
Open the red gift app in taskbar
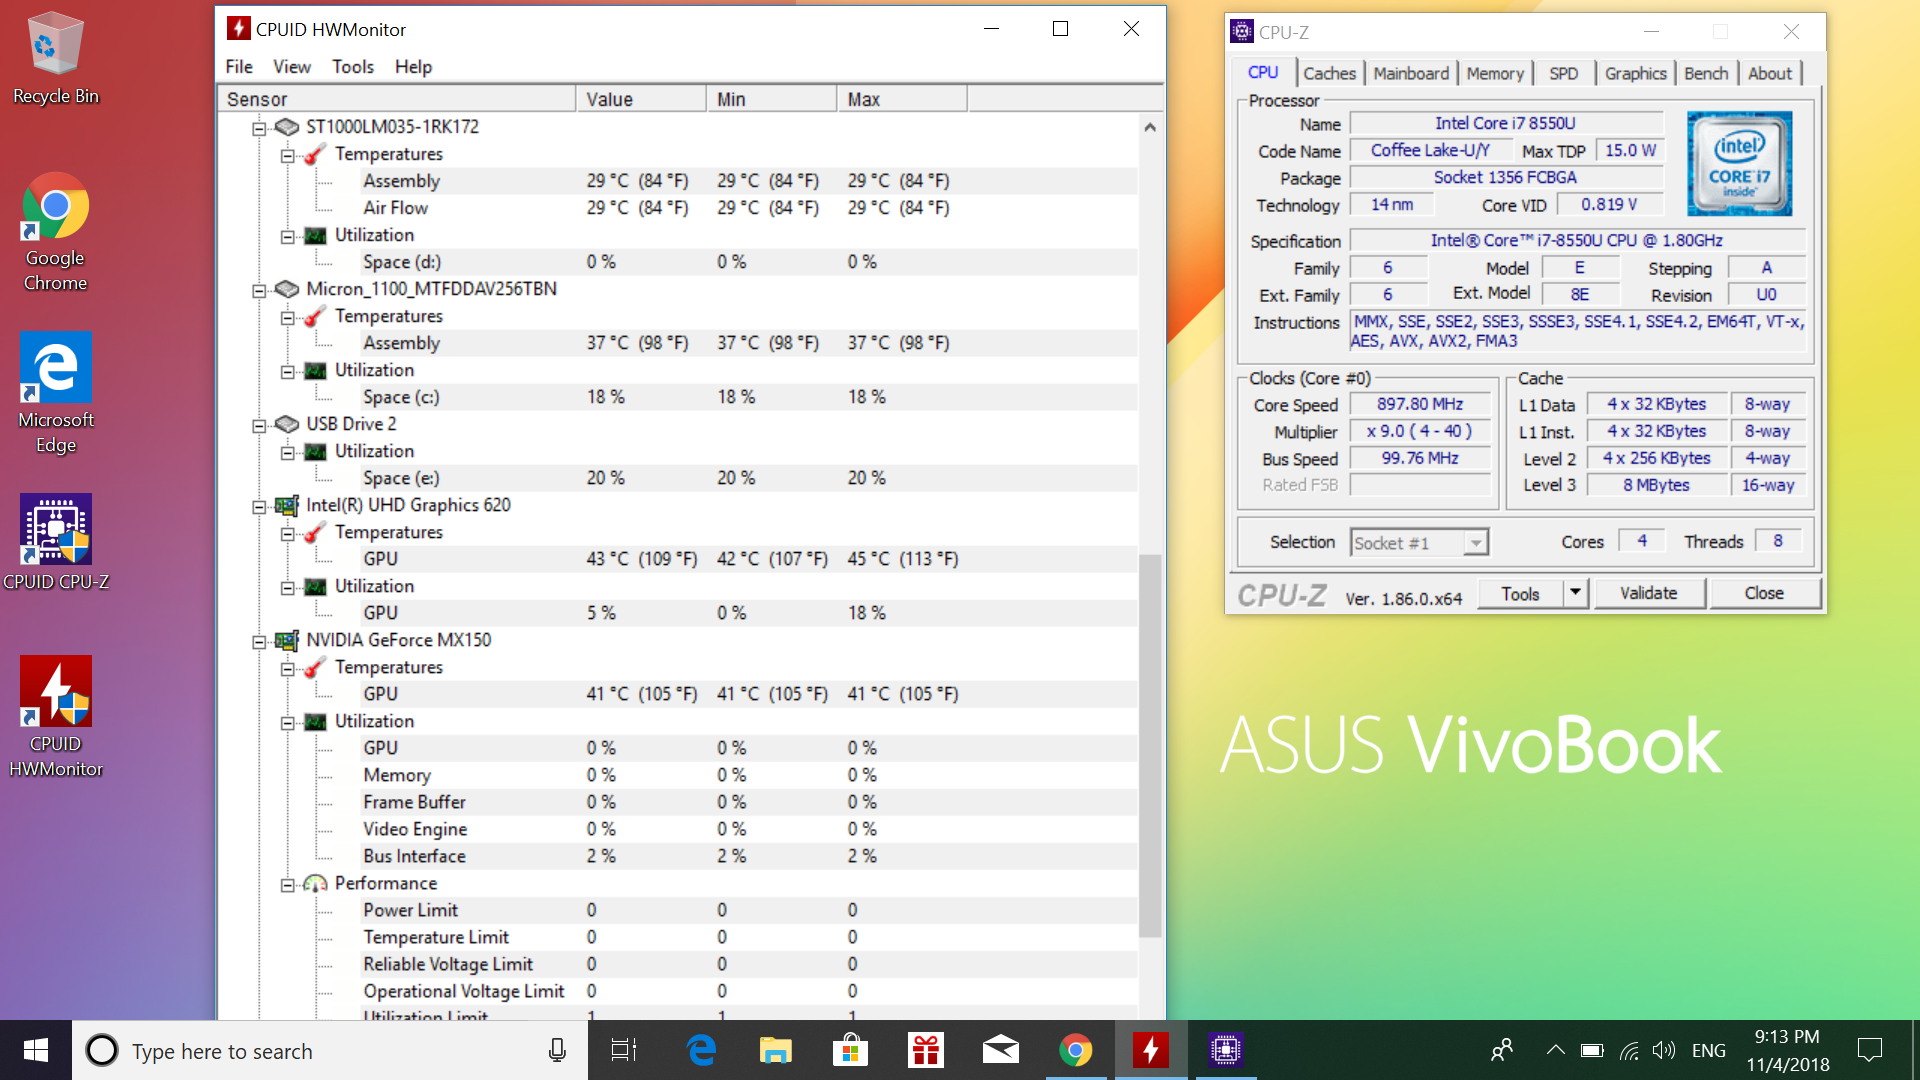(x=925, y=1050)
